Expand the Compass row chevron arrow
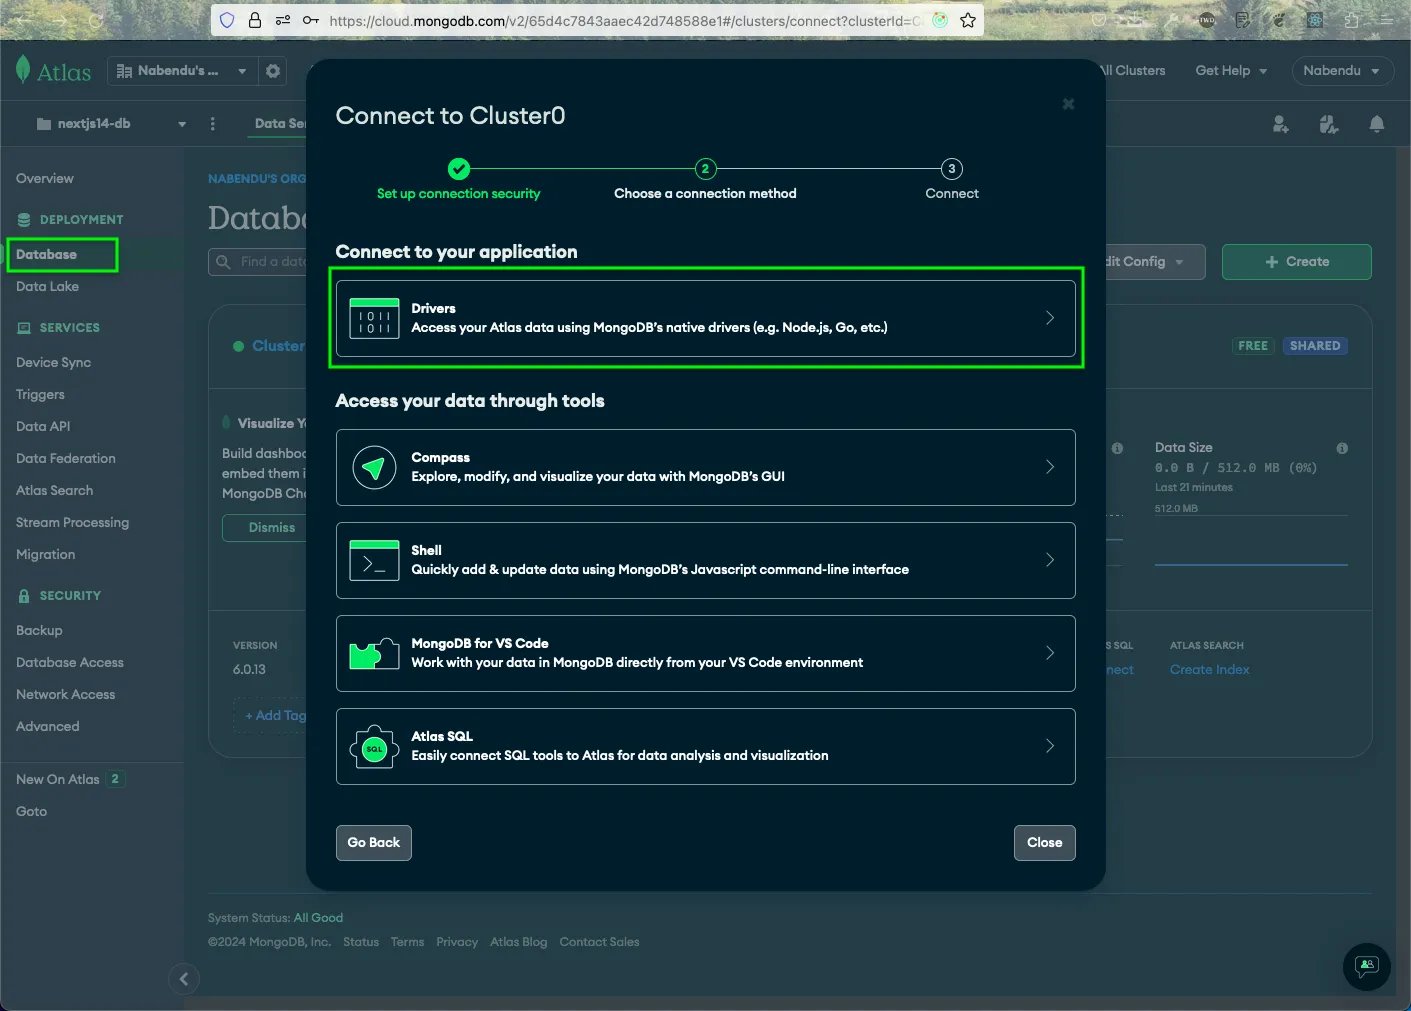This screenshot has height=1011, width=1411. coord(1049,467)
